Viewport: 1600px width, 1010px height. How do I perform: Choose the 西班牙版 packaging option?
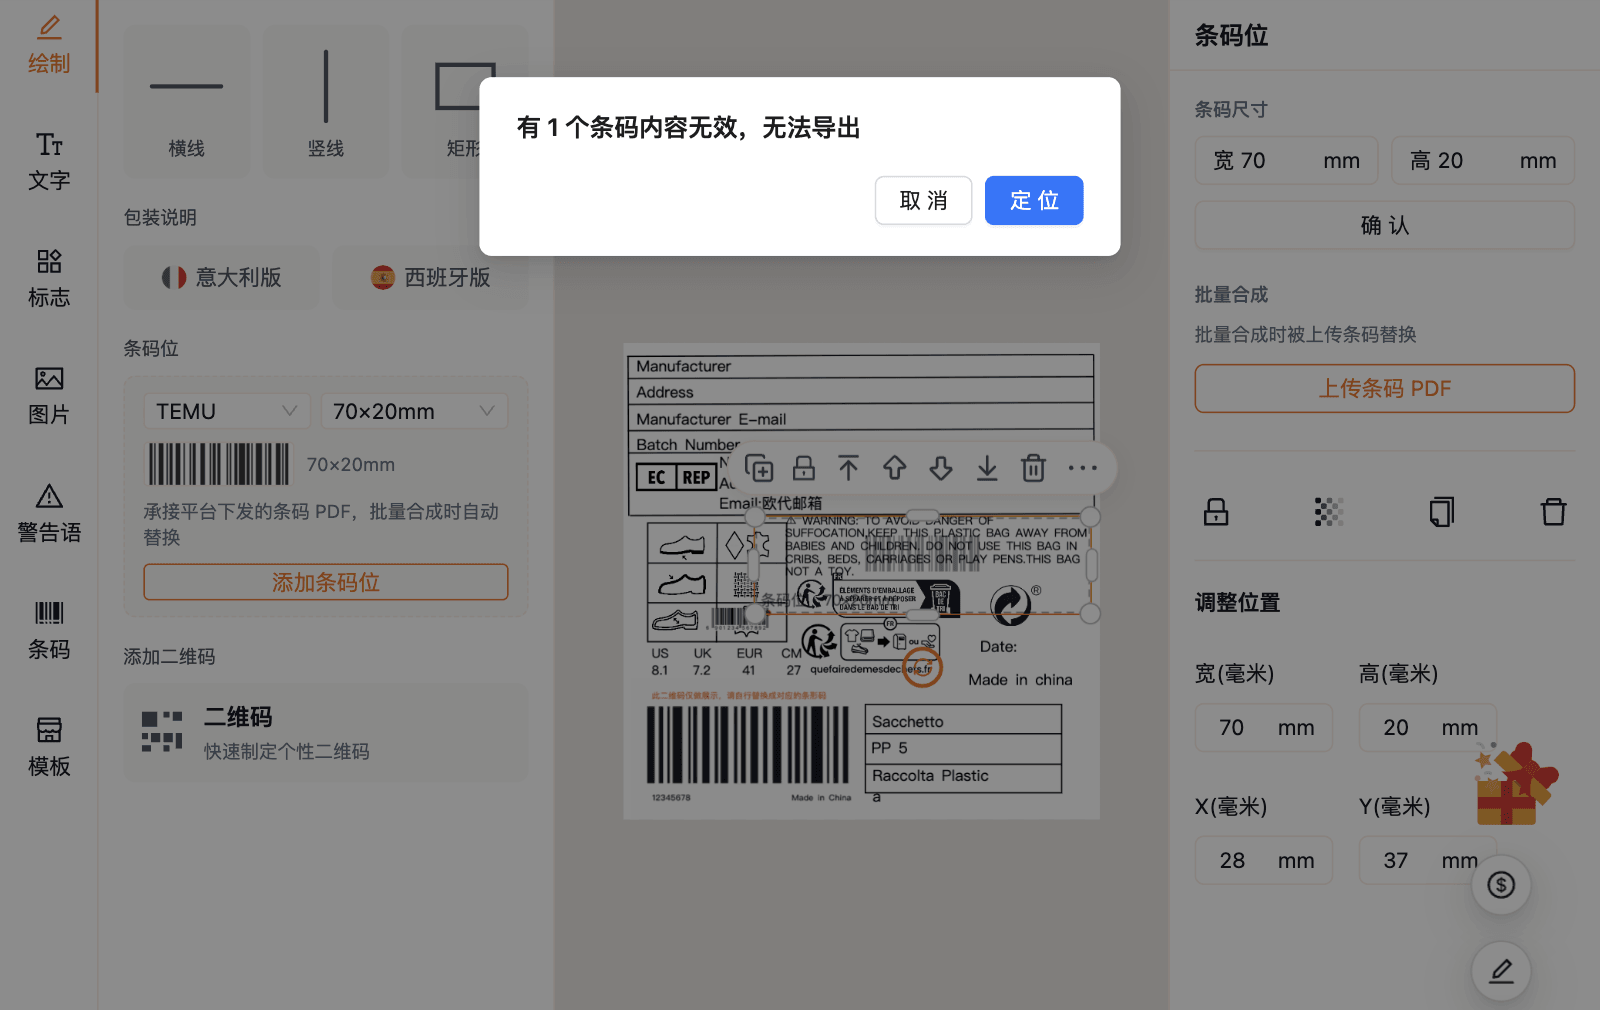(x=431, y=277)
